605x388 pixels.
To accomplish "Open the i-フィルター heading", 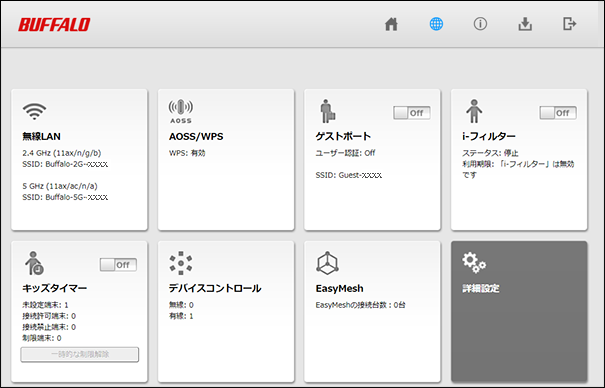I will coord(488,136).
